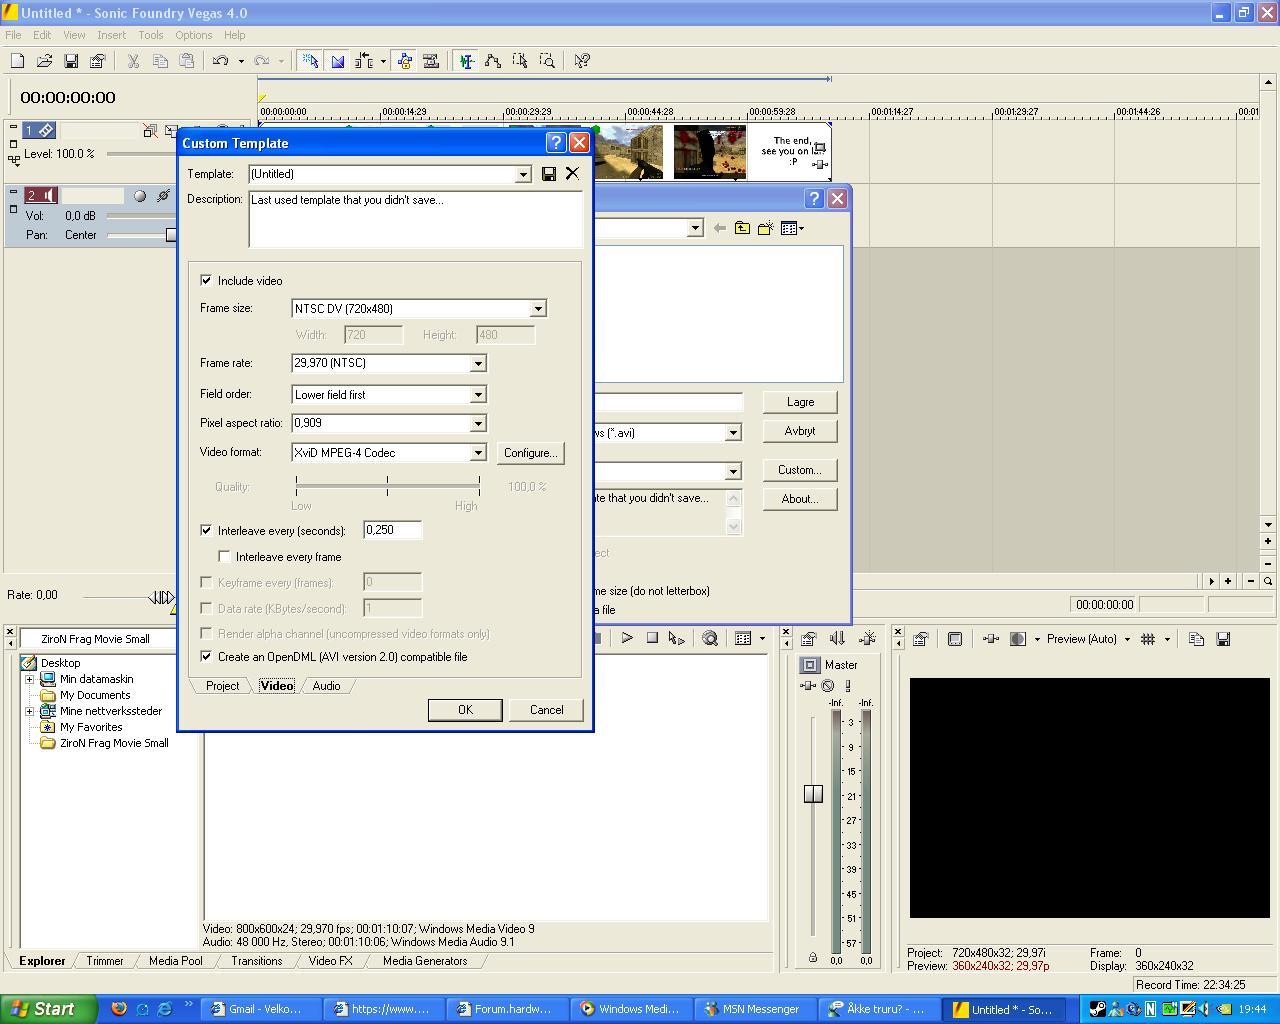This screenshot has height=1024, width=1280.
Task: Click Configure... for the XviD codec
Action: point(530,453)
